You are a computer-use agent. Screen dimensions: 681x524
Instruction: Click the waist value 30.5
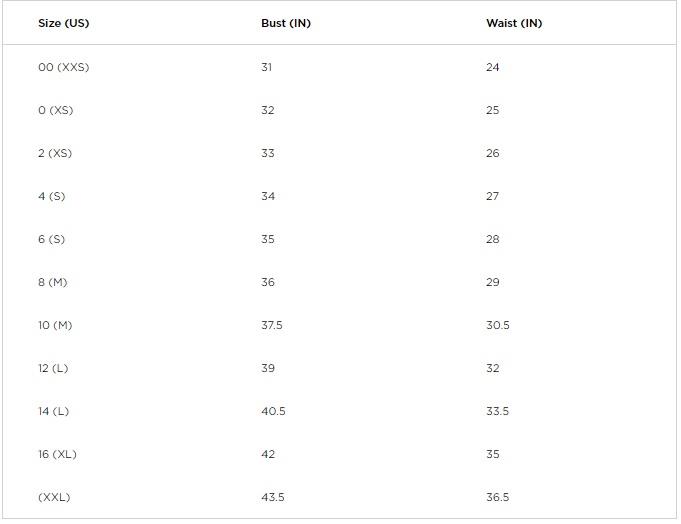pyautogui.click(x=498, y=325)
